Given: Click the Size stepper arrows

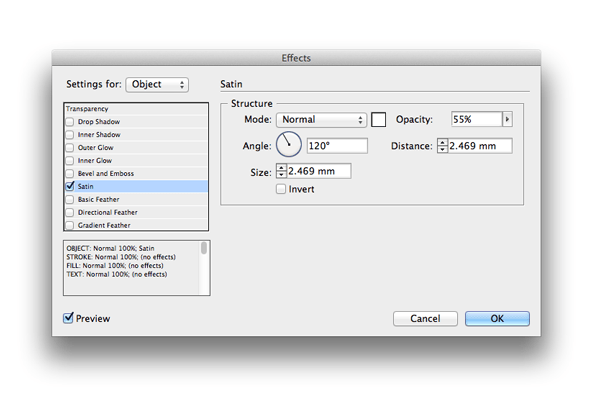Looking at the screenshot, I should pyautogui.click(x=281, y=171).
